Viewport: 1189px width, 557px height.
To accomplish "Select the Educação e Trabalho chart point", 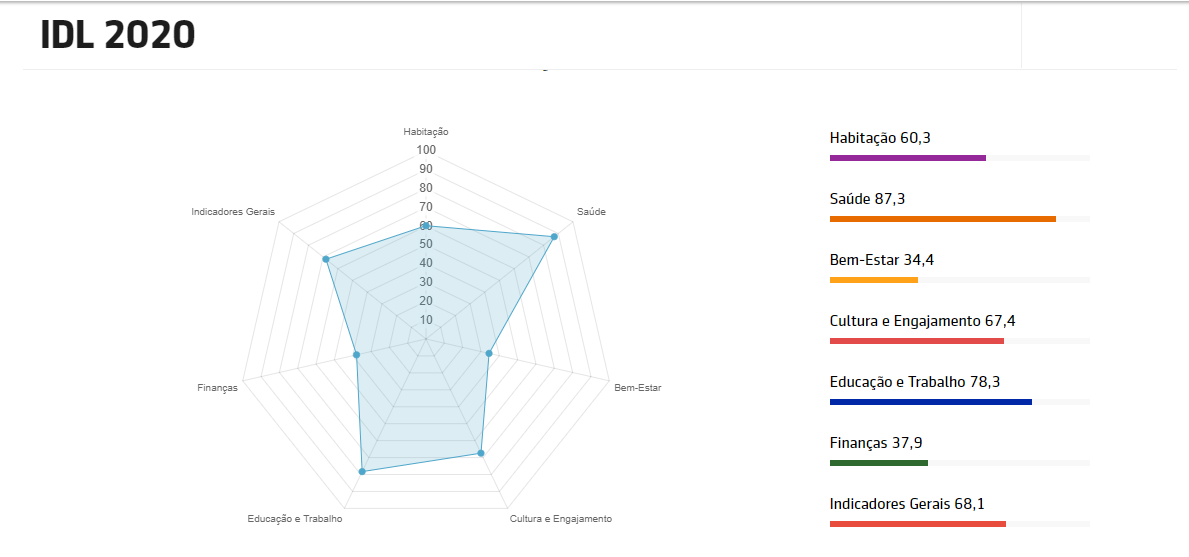I will tap(362, 471).
